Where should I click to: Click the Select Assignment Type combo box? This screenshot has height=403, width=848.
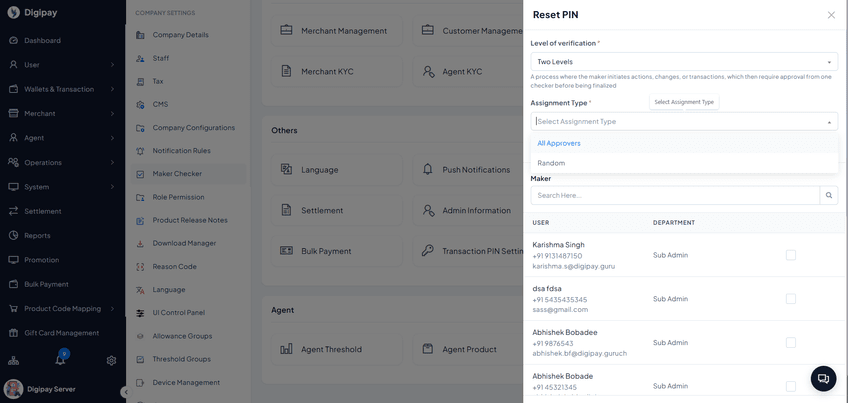684,122
